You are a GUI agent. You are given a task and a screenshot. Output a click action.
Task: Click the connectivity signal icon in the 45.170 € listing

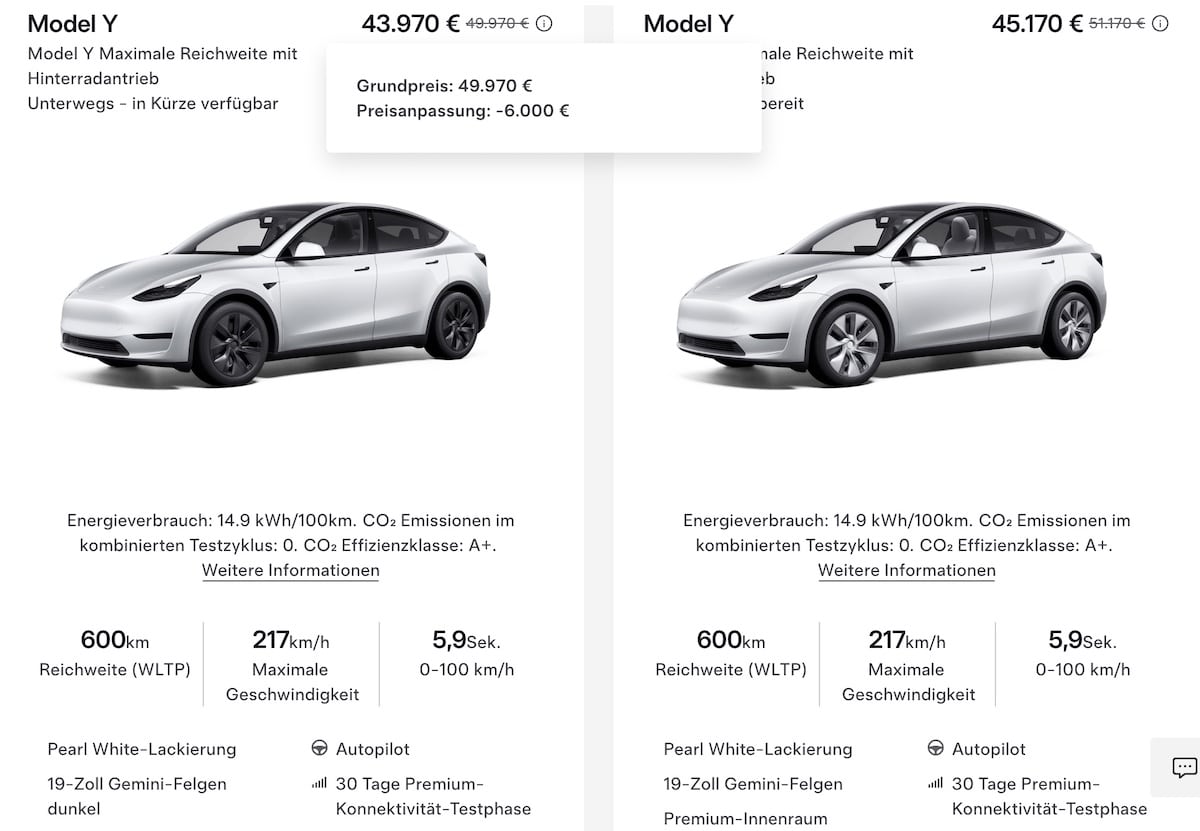[x=936, y=784]
